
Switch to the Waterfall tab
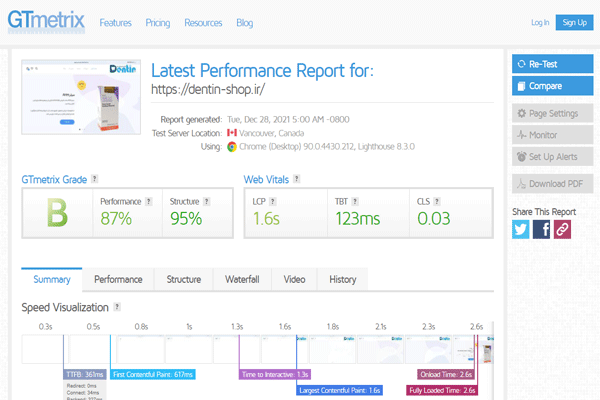point(242,279)
